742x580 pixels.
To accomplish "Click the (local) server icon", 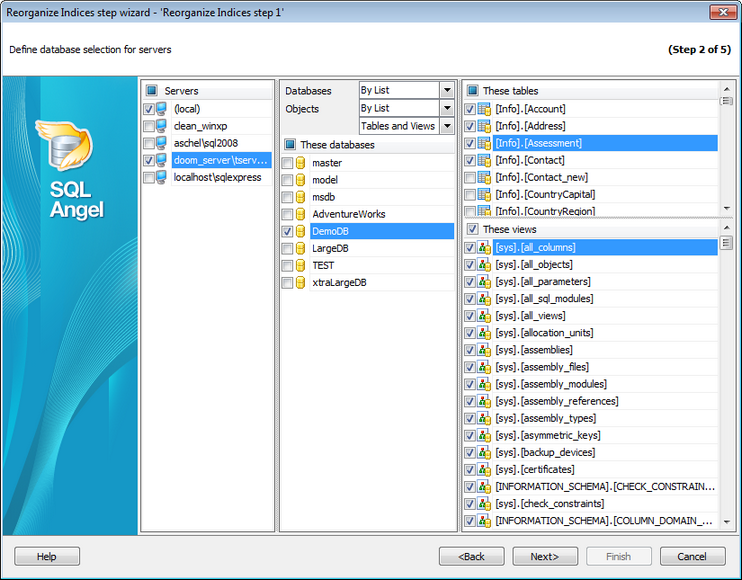I will tap(161, 109).
